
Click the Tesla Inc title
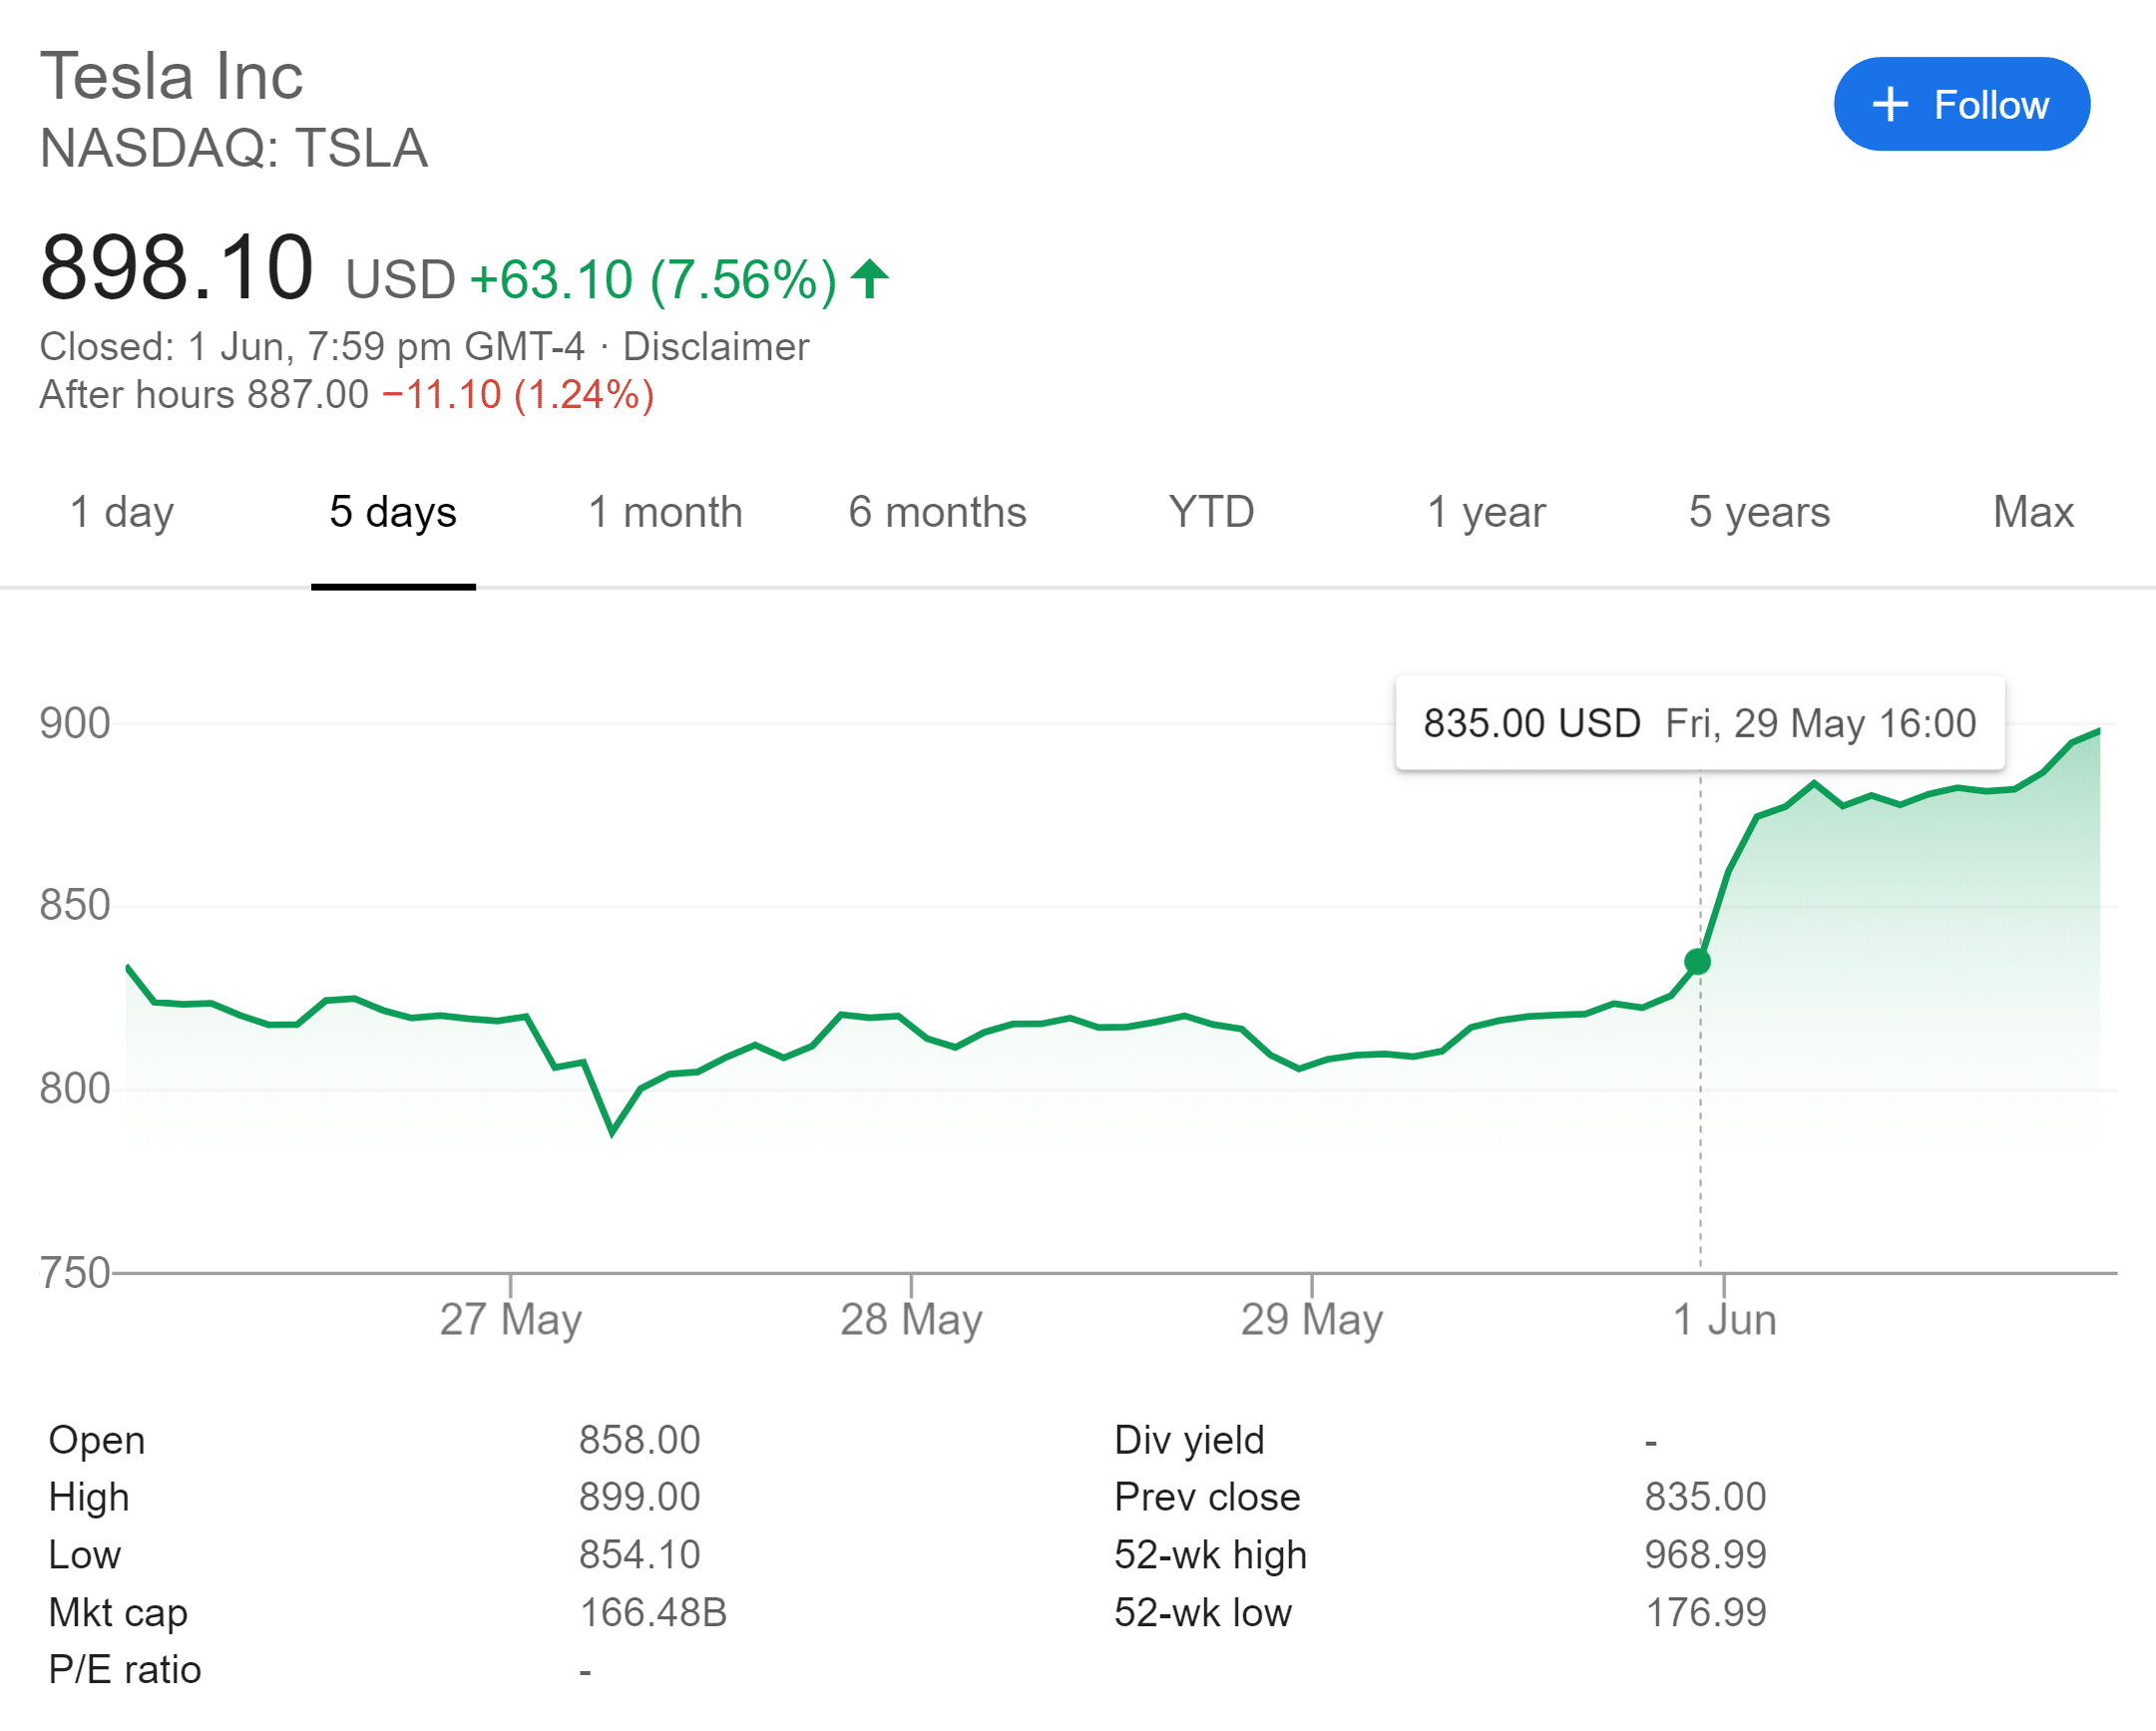171,76
